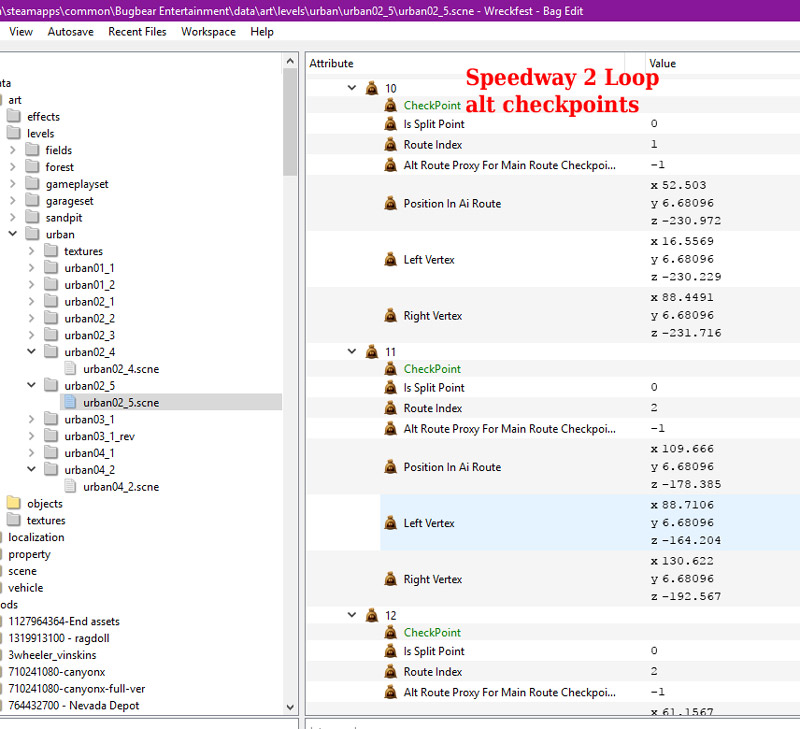Click the Is Split Point icon under node 12
800x729 pixels.
click(390, 651)
